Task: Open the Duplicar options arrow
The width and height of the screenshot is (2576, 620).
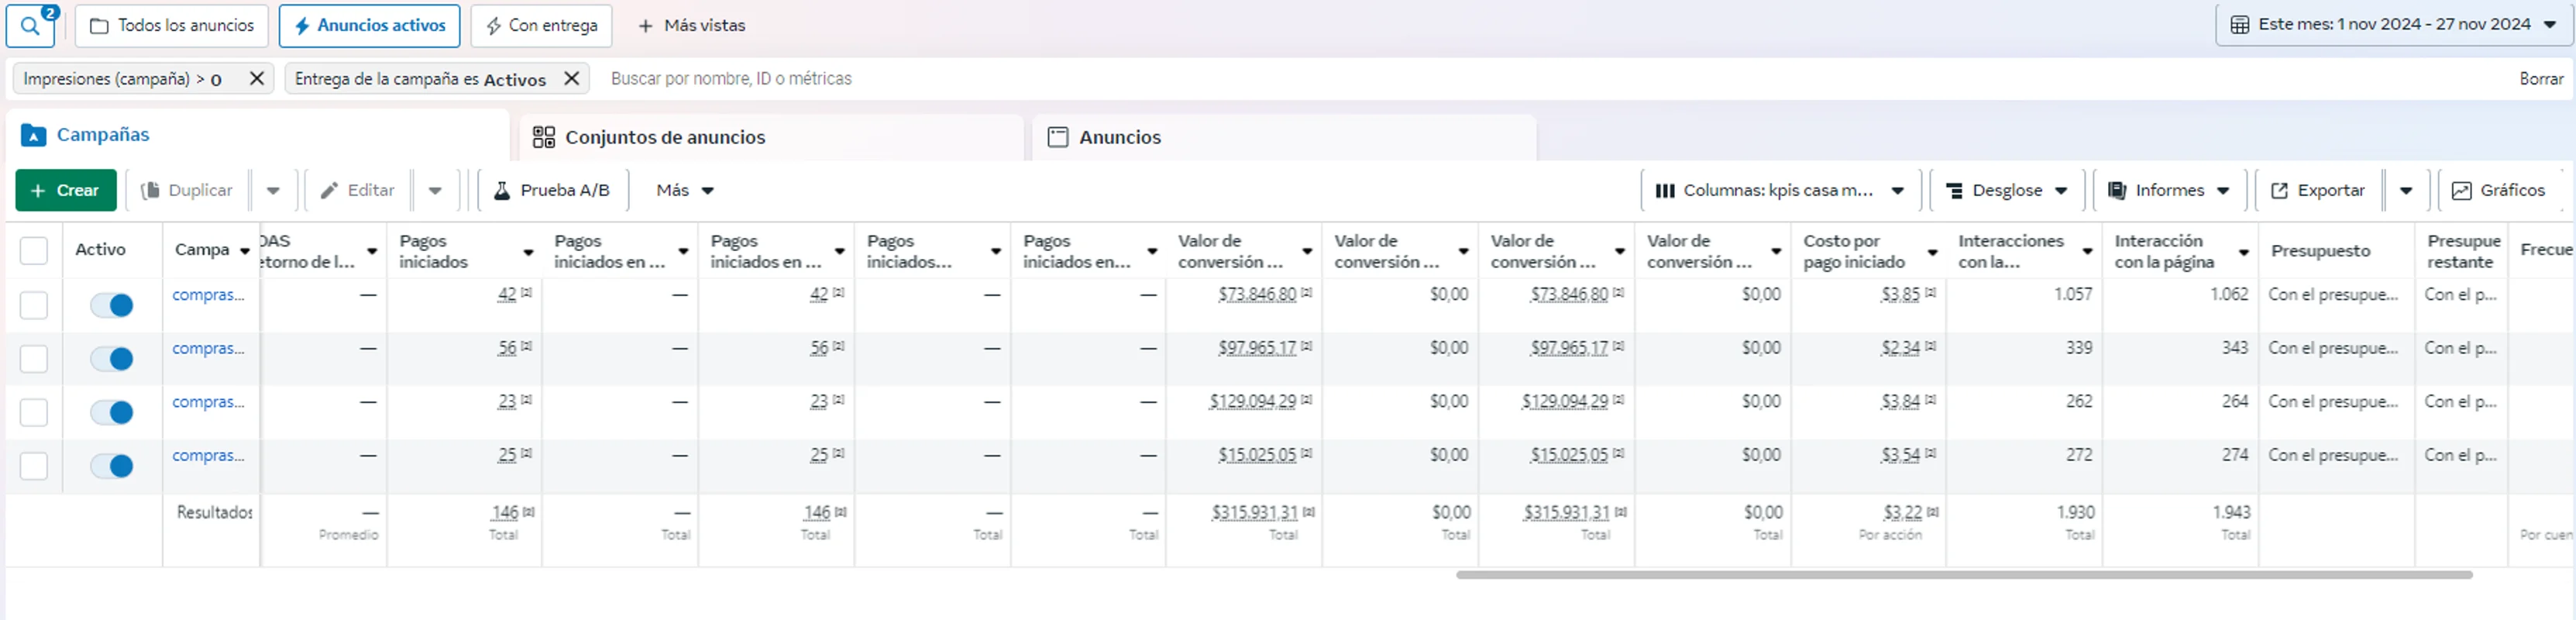Action: pyautogui.click(x=273, y=190)
